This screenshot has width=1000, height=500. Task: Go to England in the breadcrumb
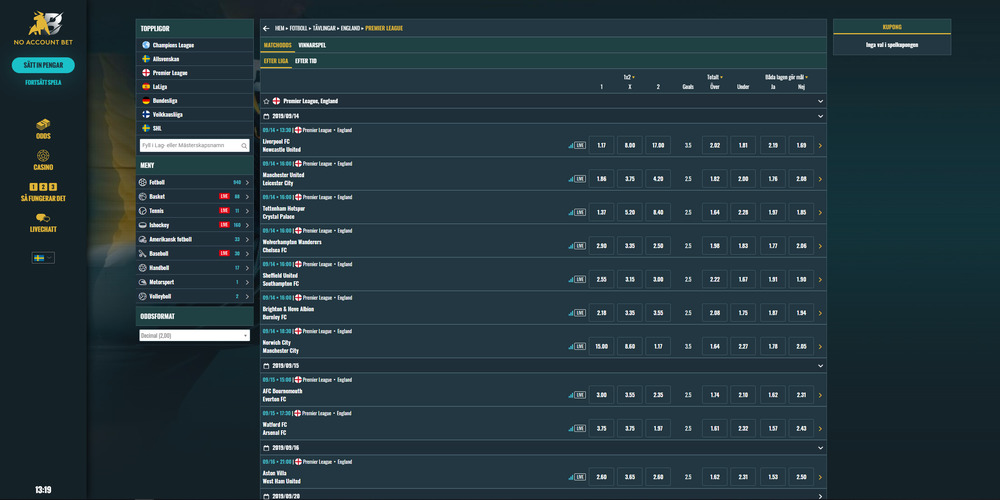[x=350, y=28]
